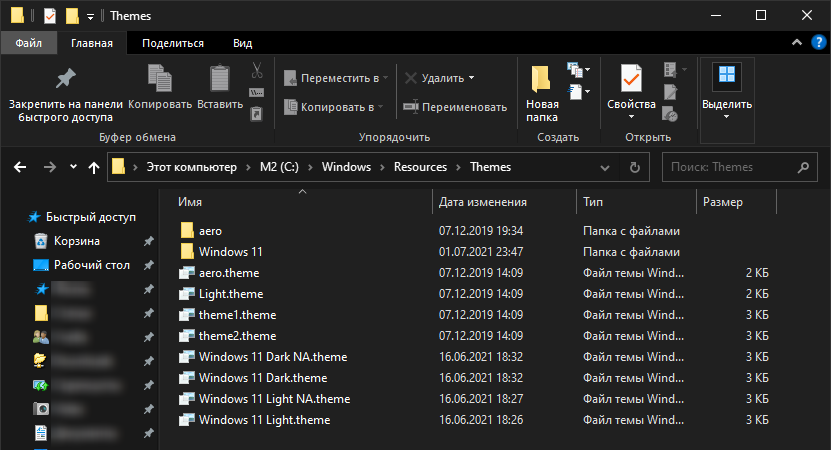Open the File tab
Image resolution: width=831 pixels, height=450 pixels.
[x=29, y=43]
